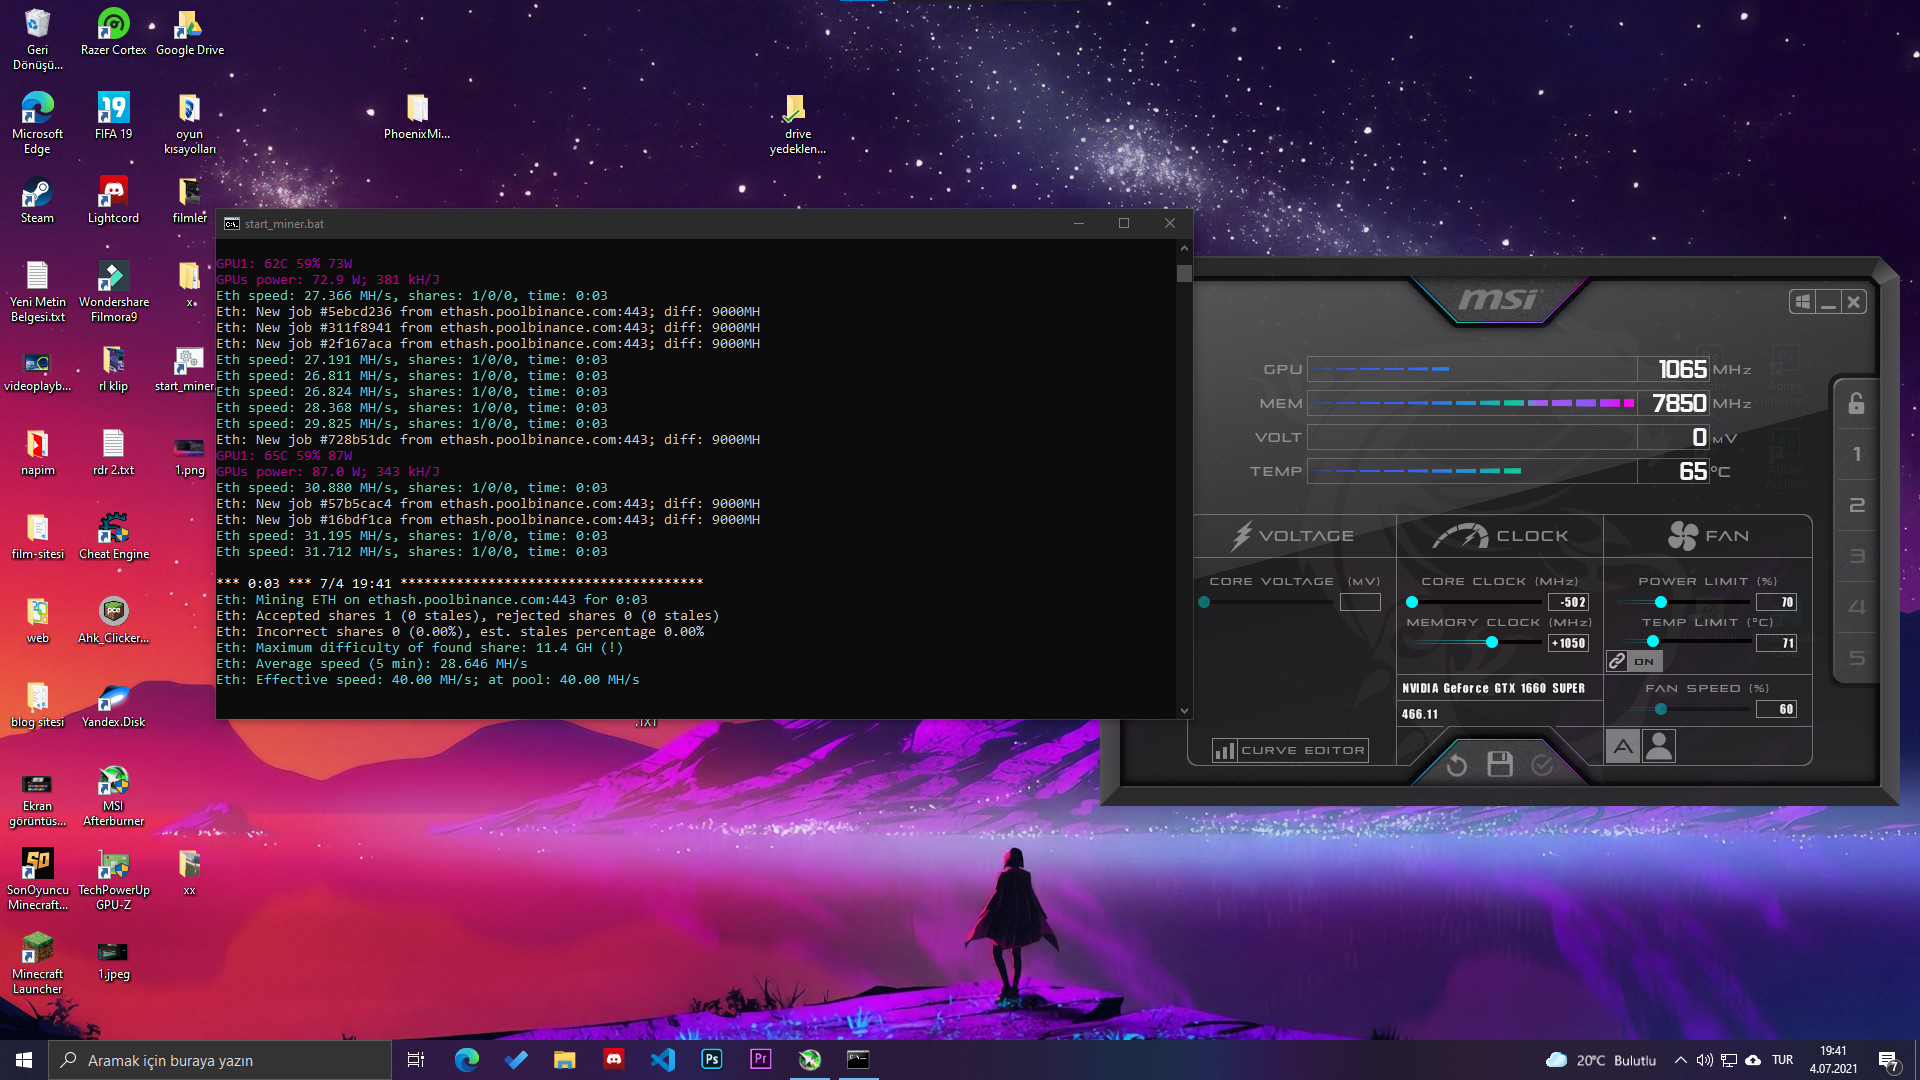Click the Windows startup icon in Afterburner
This screenshot has height=1080, width=1920.
click(1802, 301)
